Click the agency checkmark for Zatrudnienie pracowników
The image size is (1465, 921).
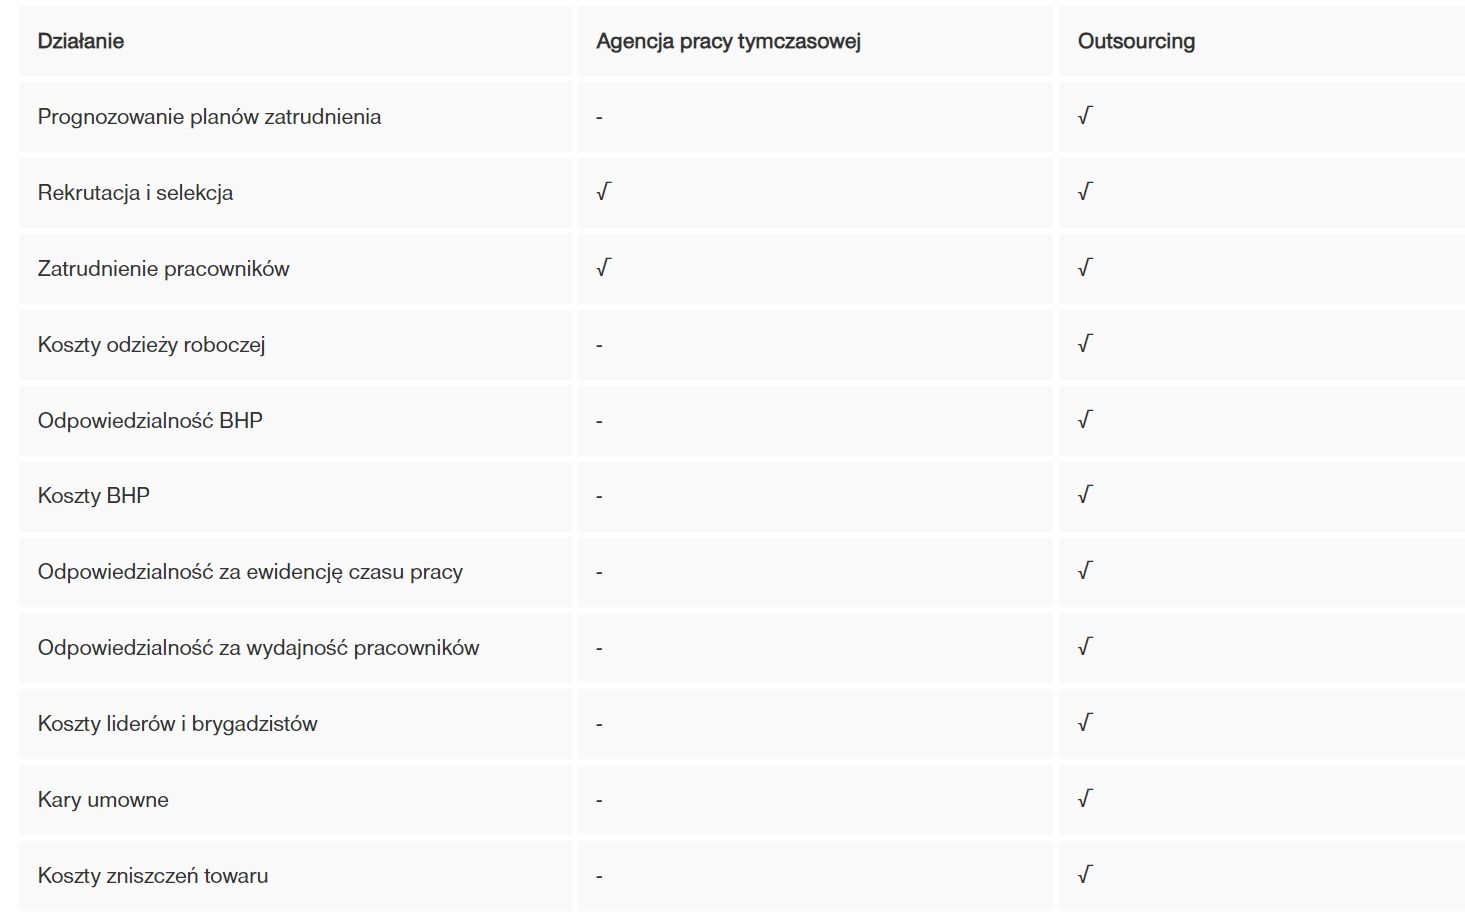point(603,268)
